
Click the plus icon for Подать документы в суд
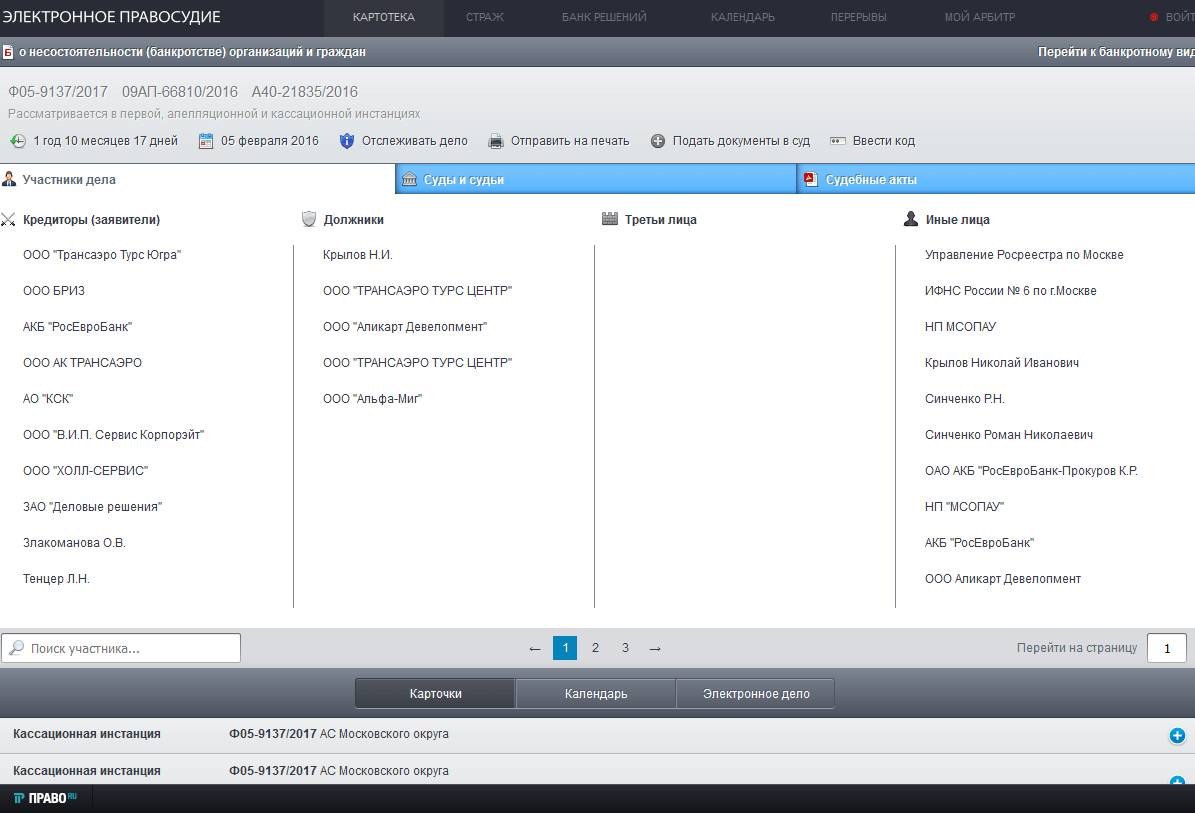(x=658, y=141)
